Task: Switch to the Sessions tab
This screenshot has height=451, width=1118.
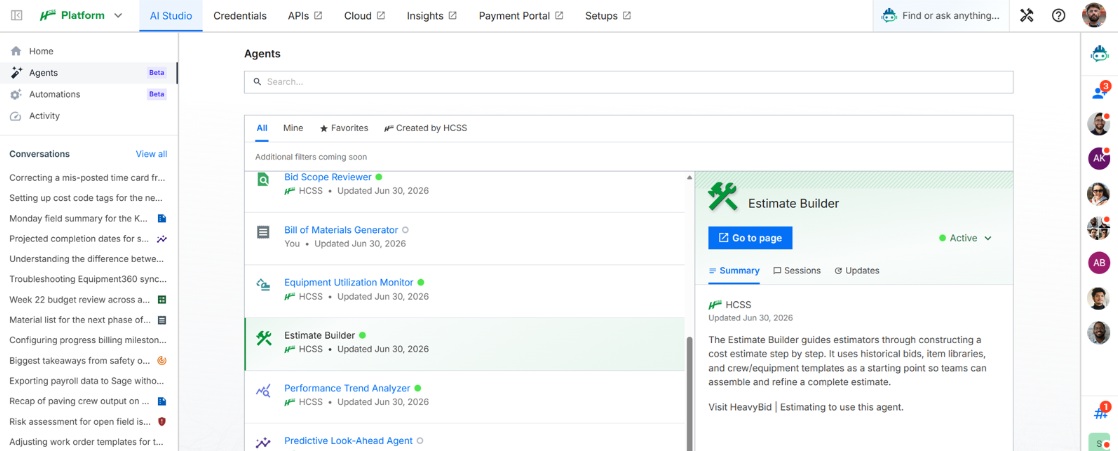Action: pos(796,271)
